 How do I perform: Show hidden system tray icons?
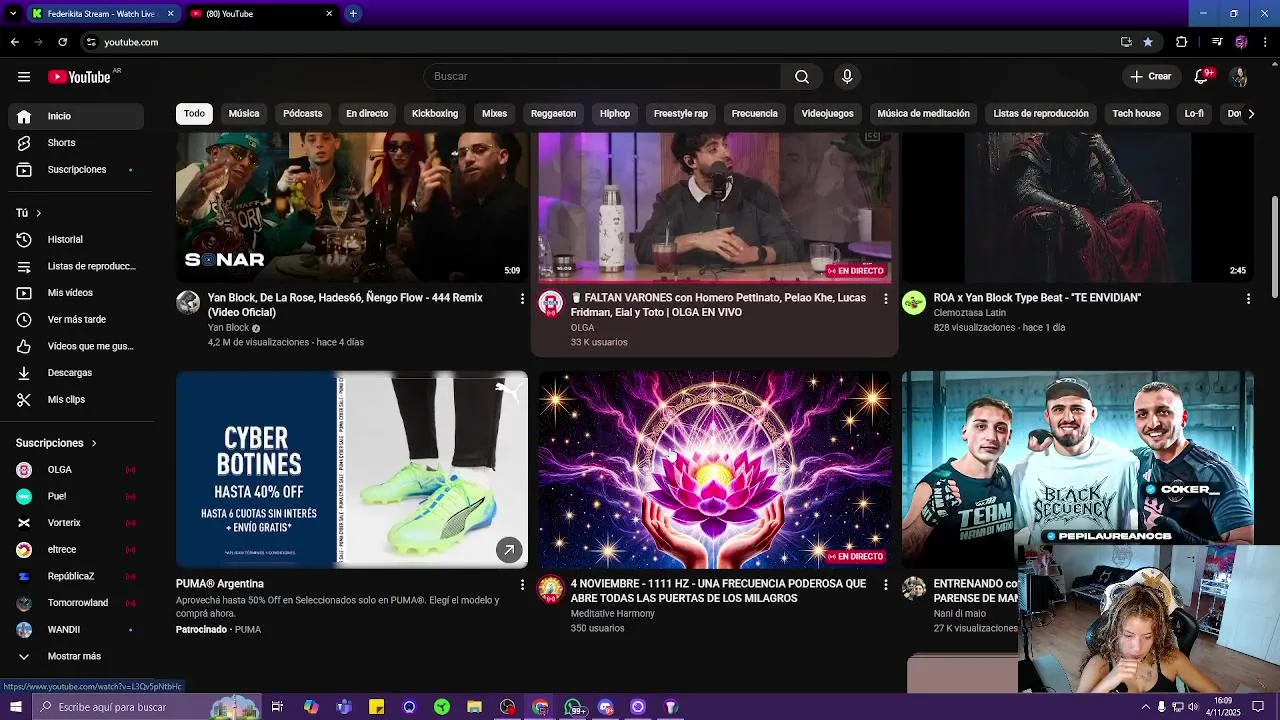[1144, 707]
